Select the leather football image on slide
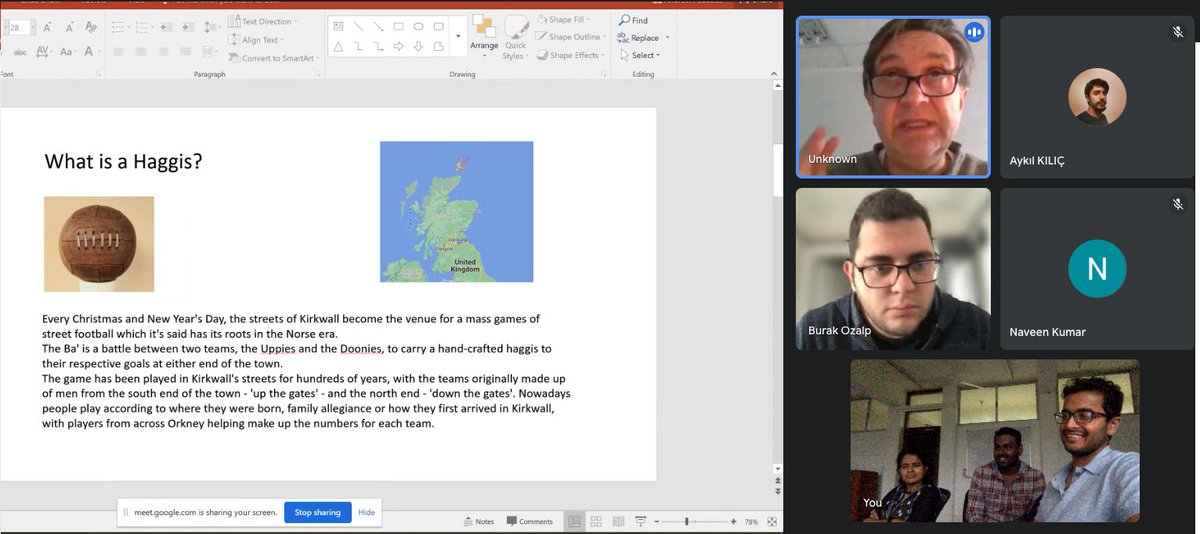 click(99, 244)
